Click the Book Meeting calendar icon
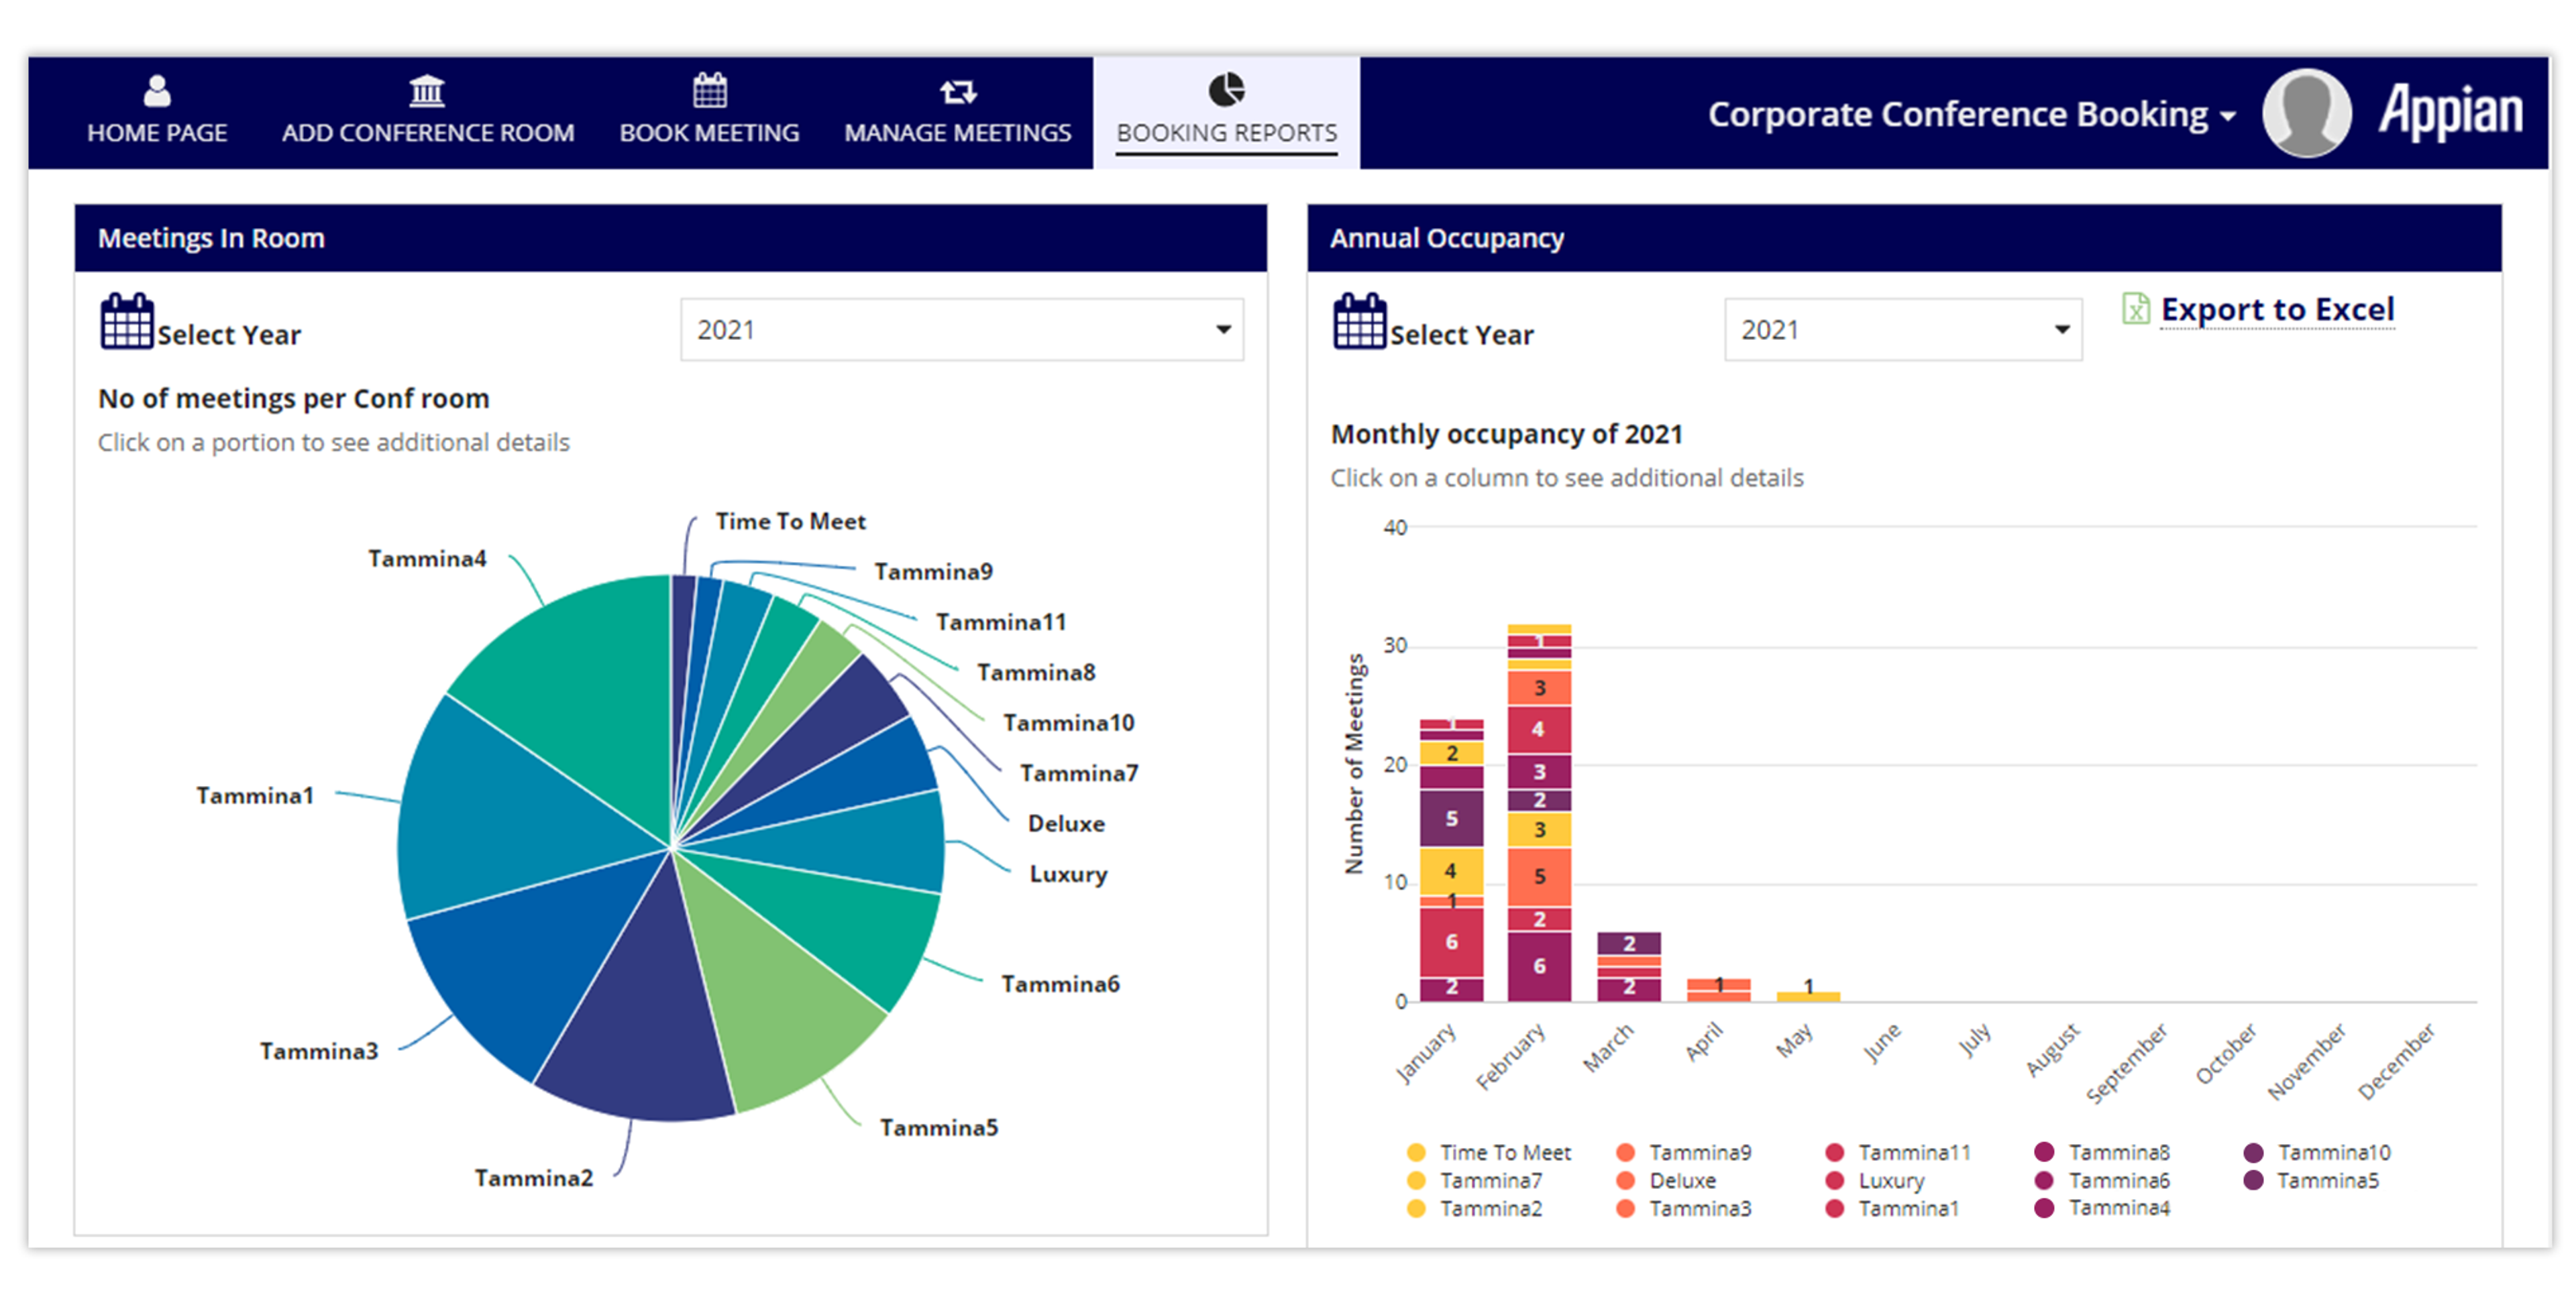The height and width of the screenshot is (1301, 2576). point(710,90)
